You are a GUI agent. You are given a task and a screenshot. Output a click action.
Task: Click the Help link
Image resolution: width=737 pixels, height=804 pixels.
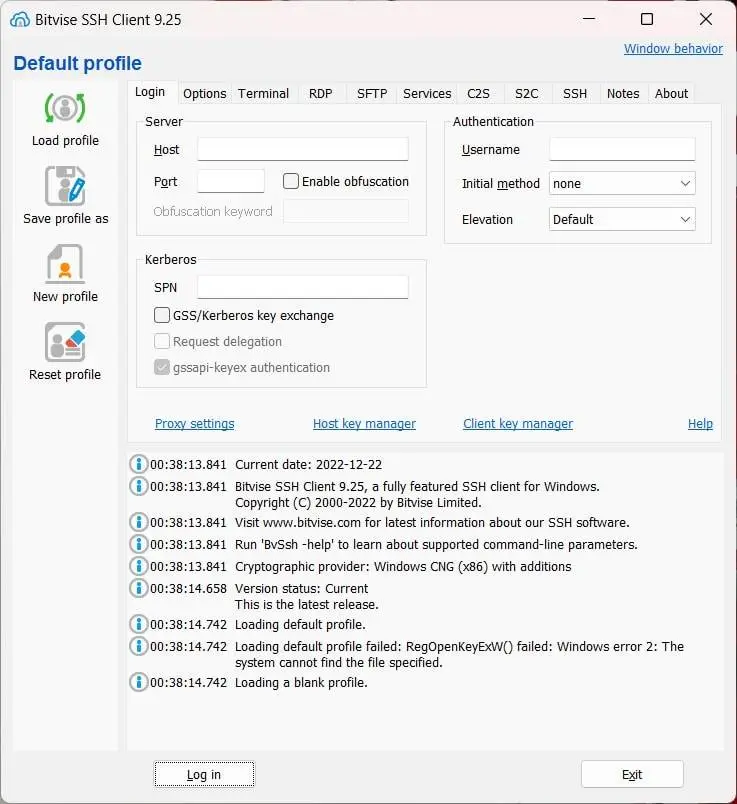700,424
